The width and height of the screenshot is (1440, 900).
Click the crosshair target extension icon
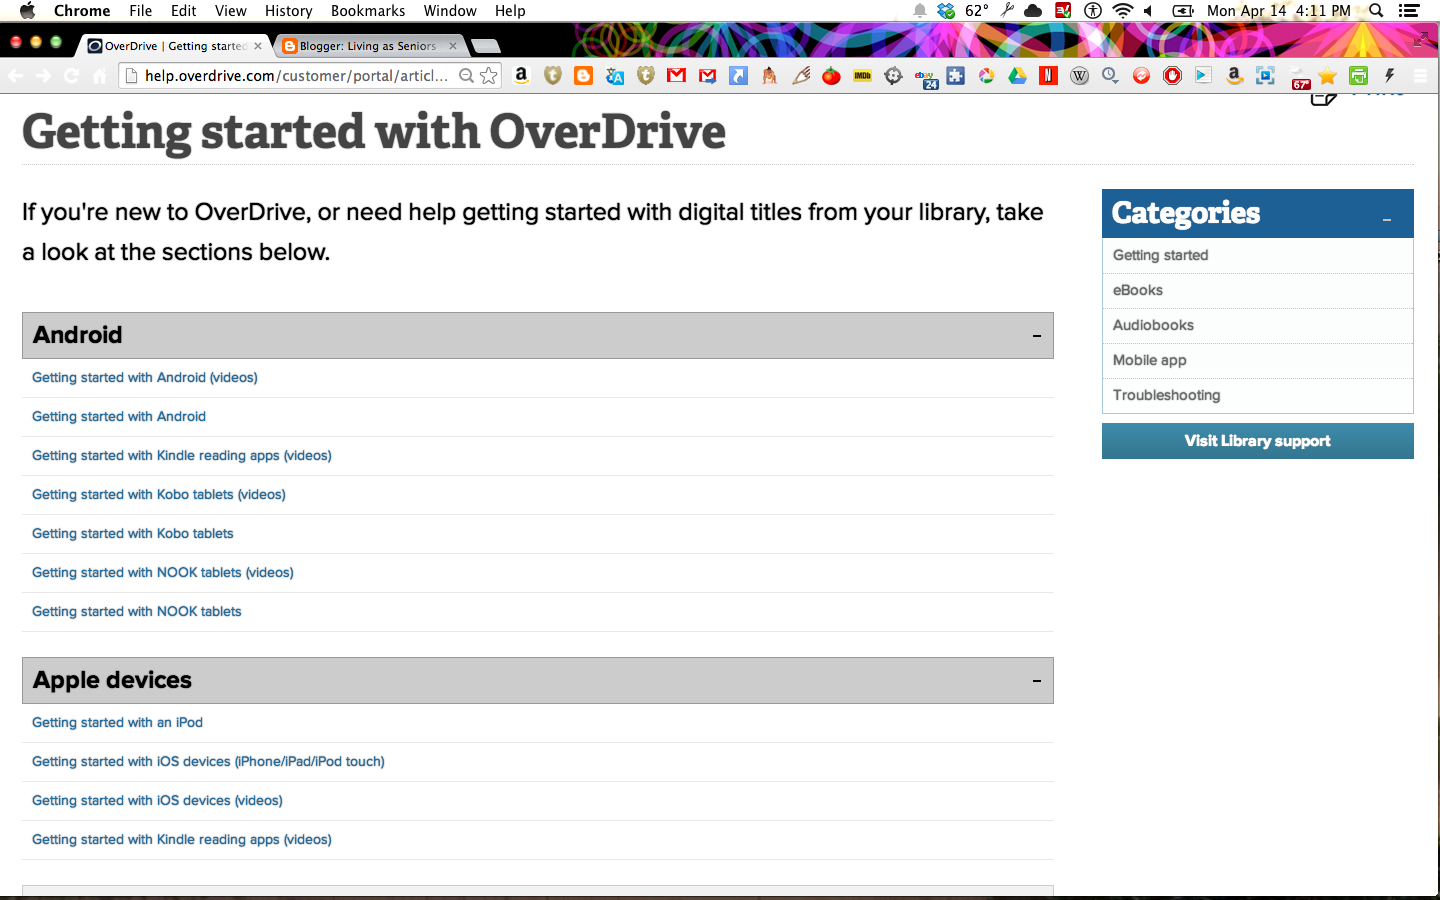[893, 76]
